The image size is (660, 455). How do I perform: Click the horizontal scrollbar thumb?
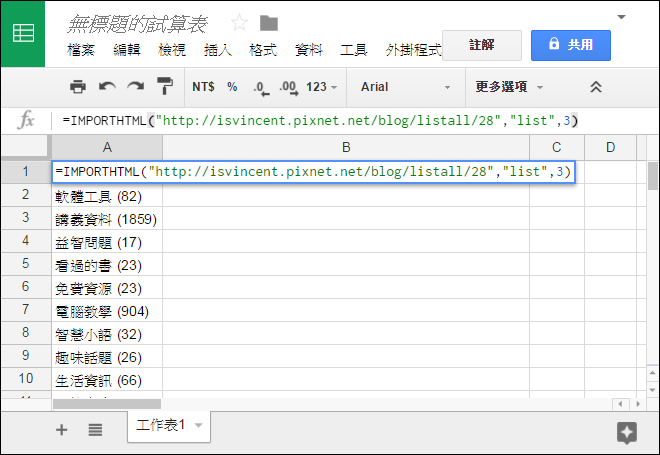pyautogui.click(x=107, y=404)
